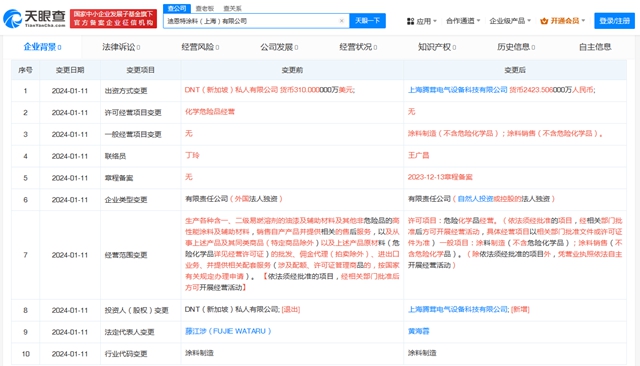Click 涂料制造 in the 变更前 column, row 10

click(x=199, y=353)
